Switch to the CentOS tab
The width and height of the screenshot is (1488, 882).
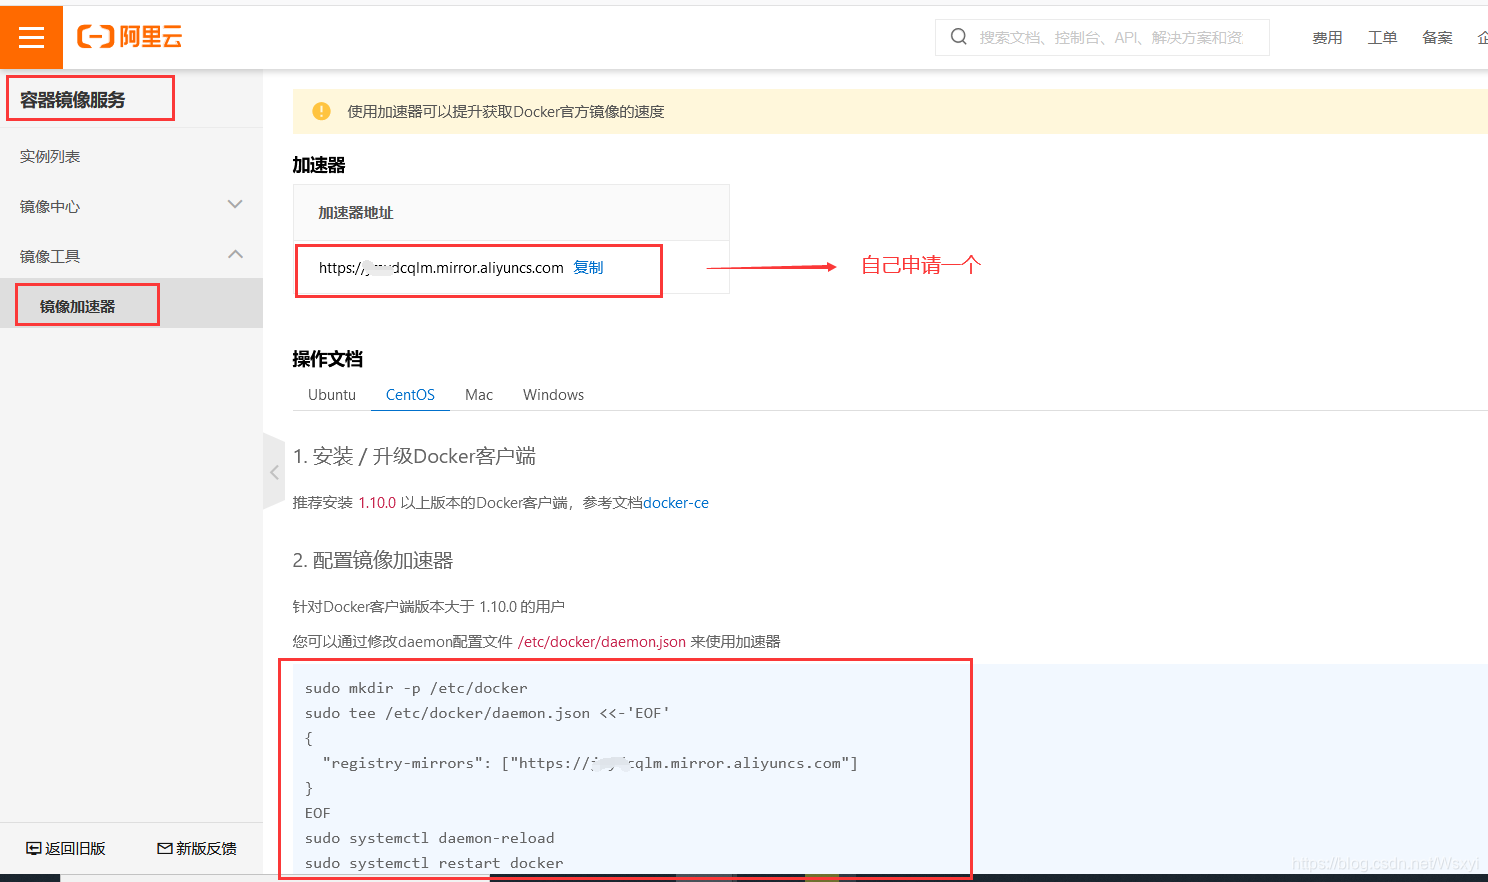(x=410, y=395)
